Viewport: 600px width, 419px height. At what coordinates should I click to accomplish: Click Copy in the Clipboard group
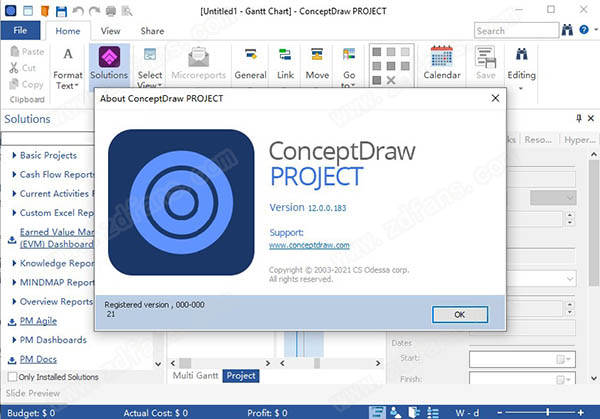[x=26, y=84]
